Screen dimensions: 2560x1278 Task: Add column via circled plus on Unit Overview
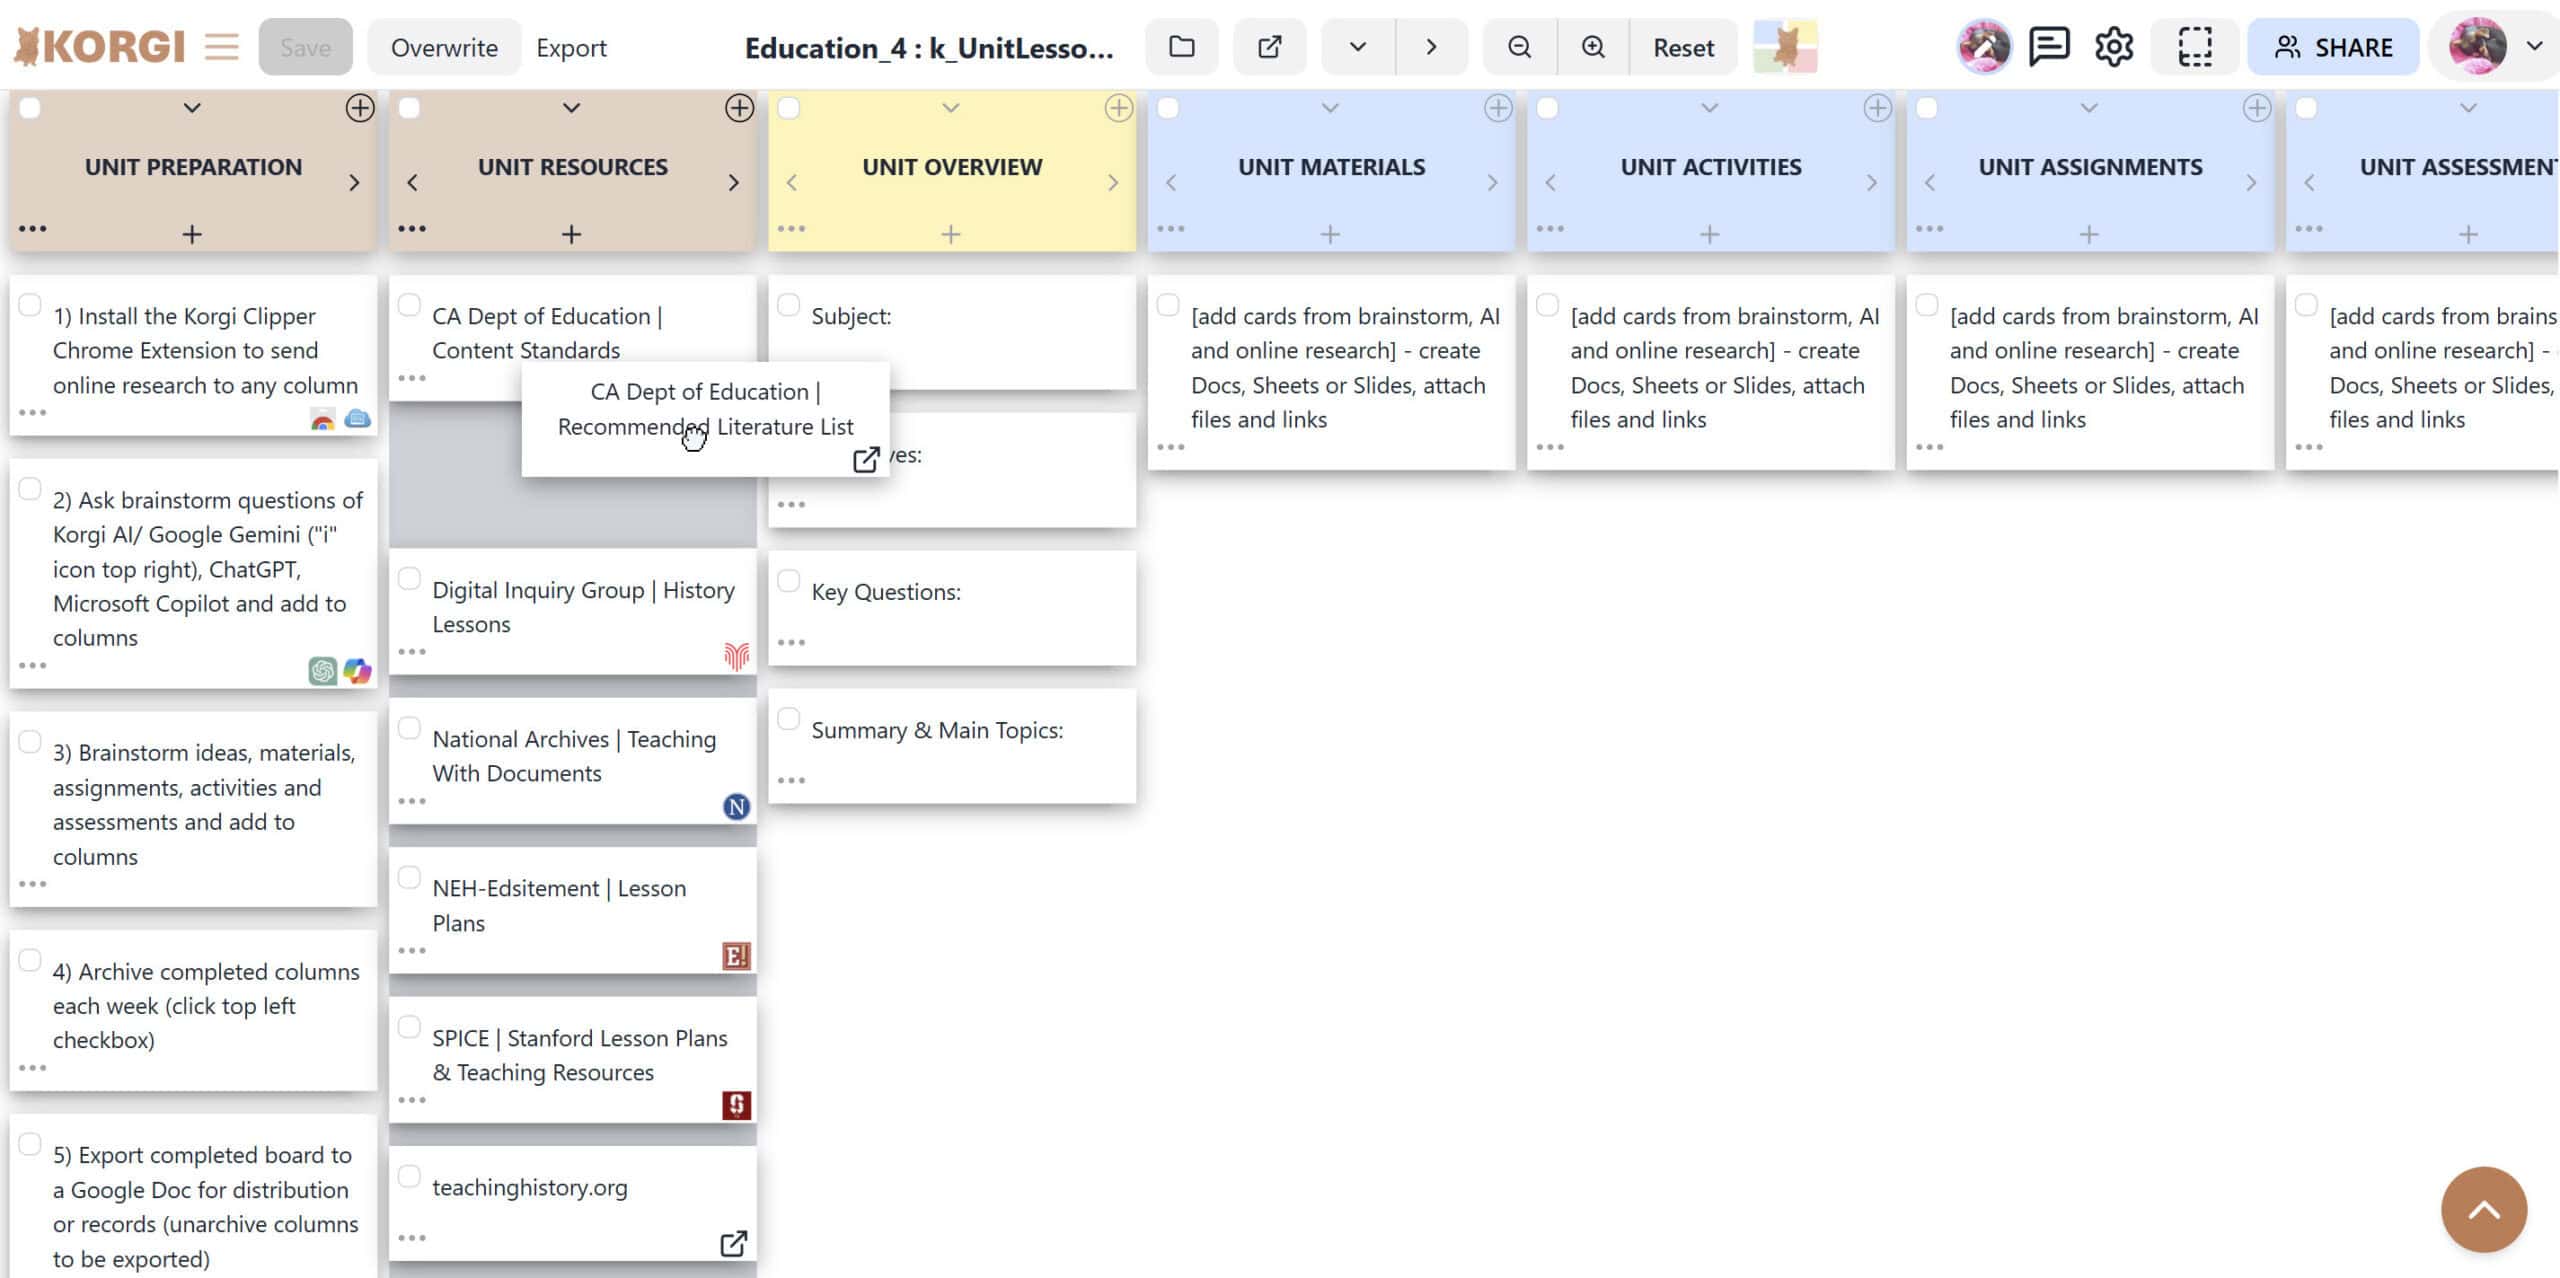click(1118, 108)
